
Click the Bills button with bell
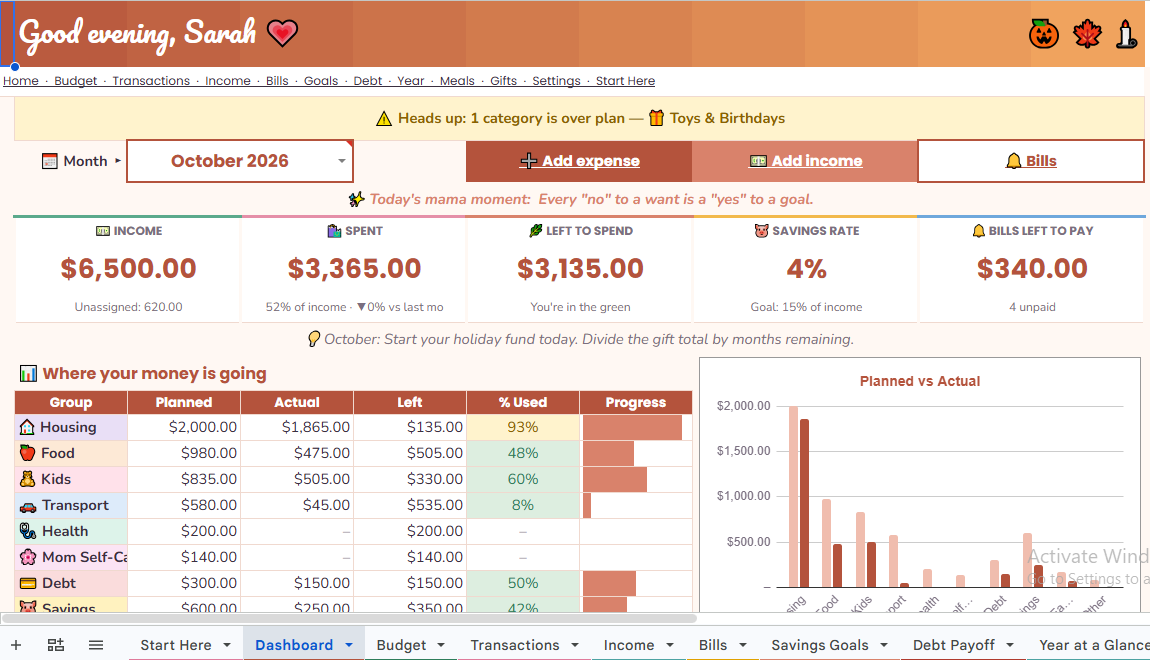[1030, 161]
